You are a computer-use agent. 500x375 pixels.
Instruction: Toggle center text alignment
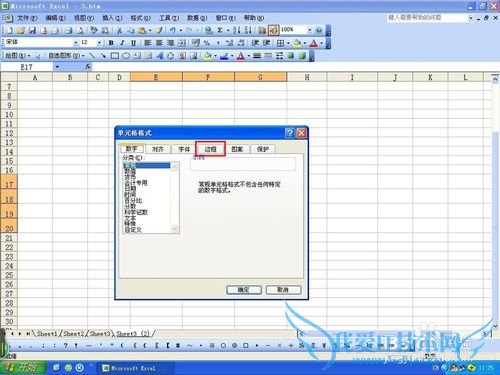click(x=159, y=43)
